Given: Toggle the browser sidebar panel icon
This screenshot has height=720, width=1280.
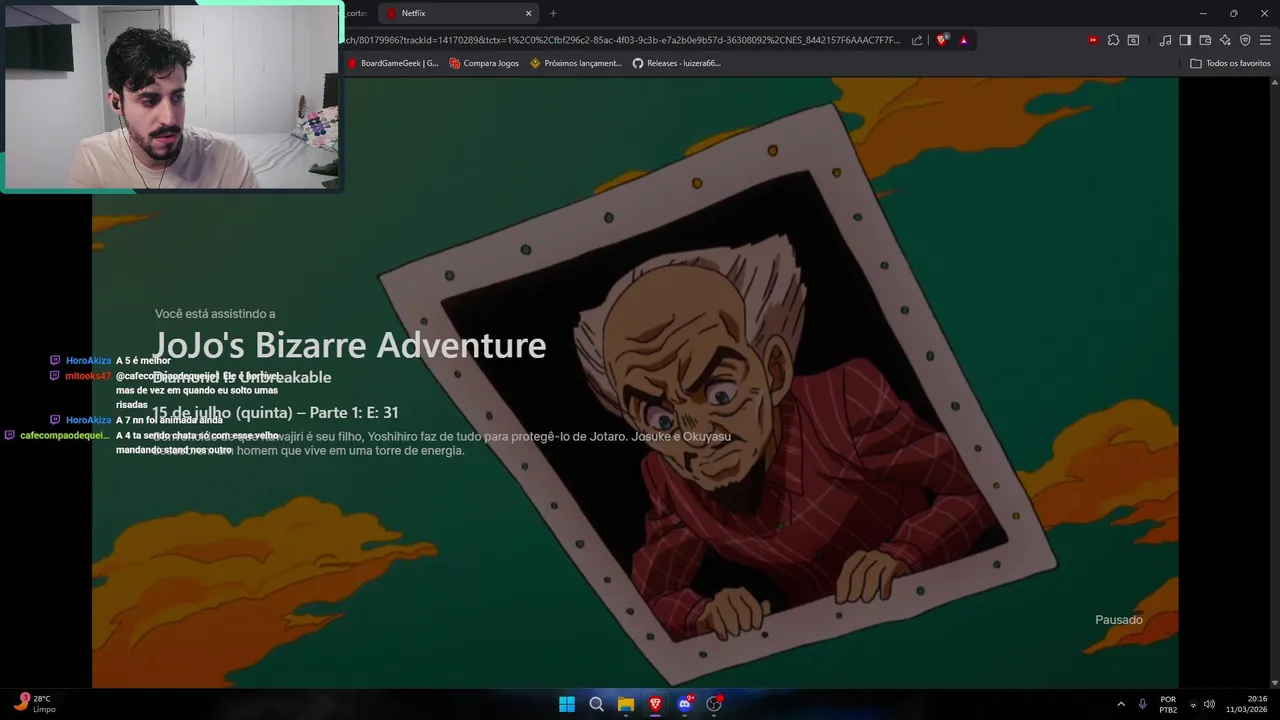Looking at the screenshot, I should [1185, 40].
